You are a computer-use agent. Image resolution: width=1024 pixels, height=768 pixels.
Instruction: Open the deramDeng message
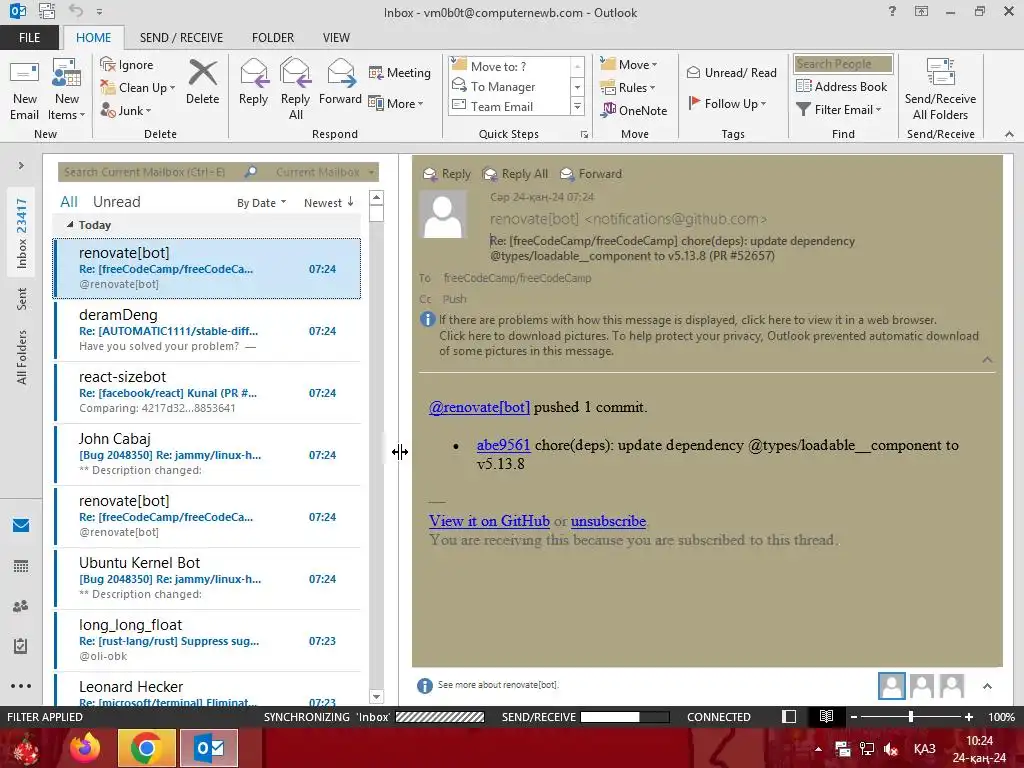point(207,330)
